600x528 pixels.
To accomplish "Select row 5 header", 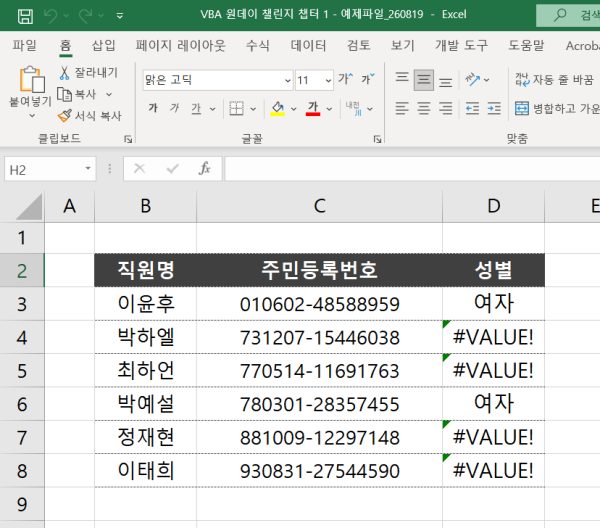I will click(x=22, y=370).
